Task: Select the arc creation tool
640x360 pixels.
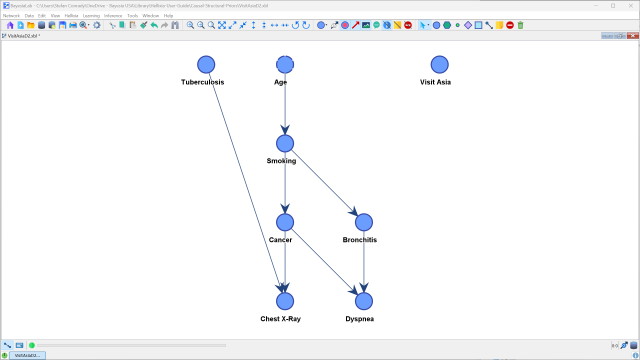Action: (489, 25)
